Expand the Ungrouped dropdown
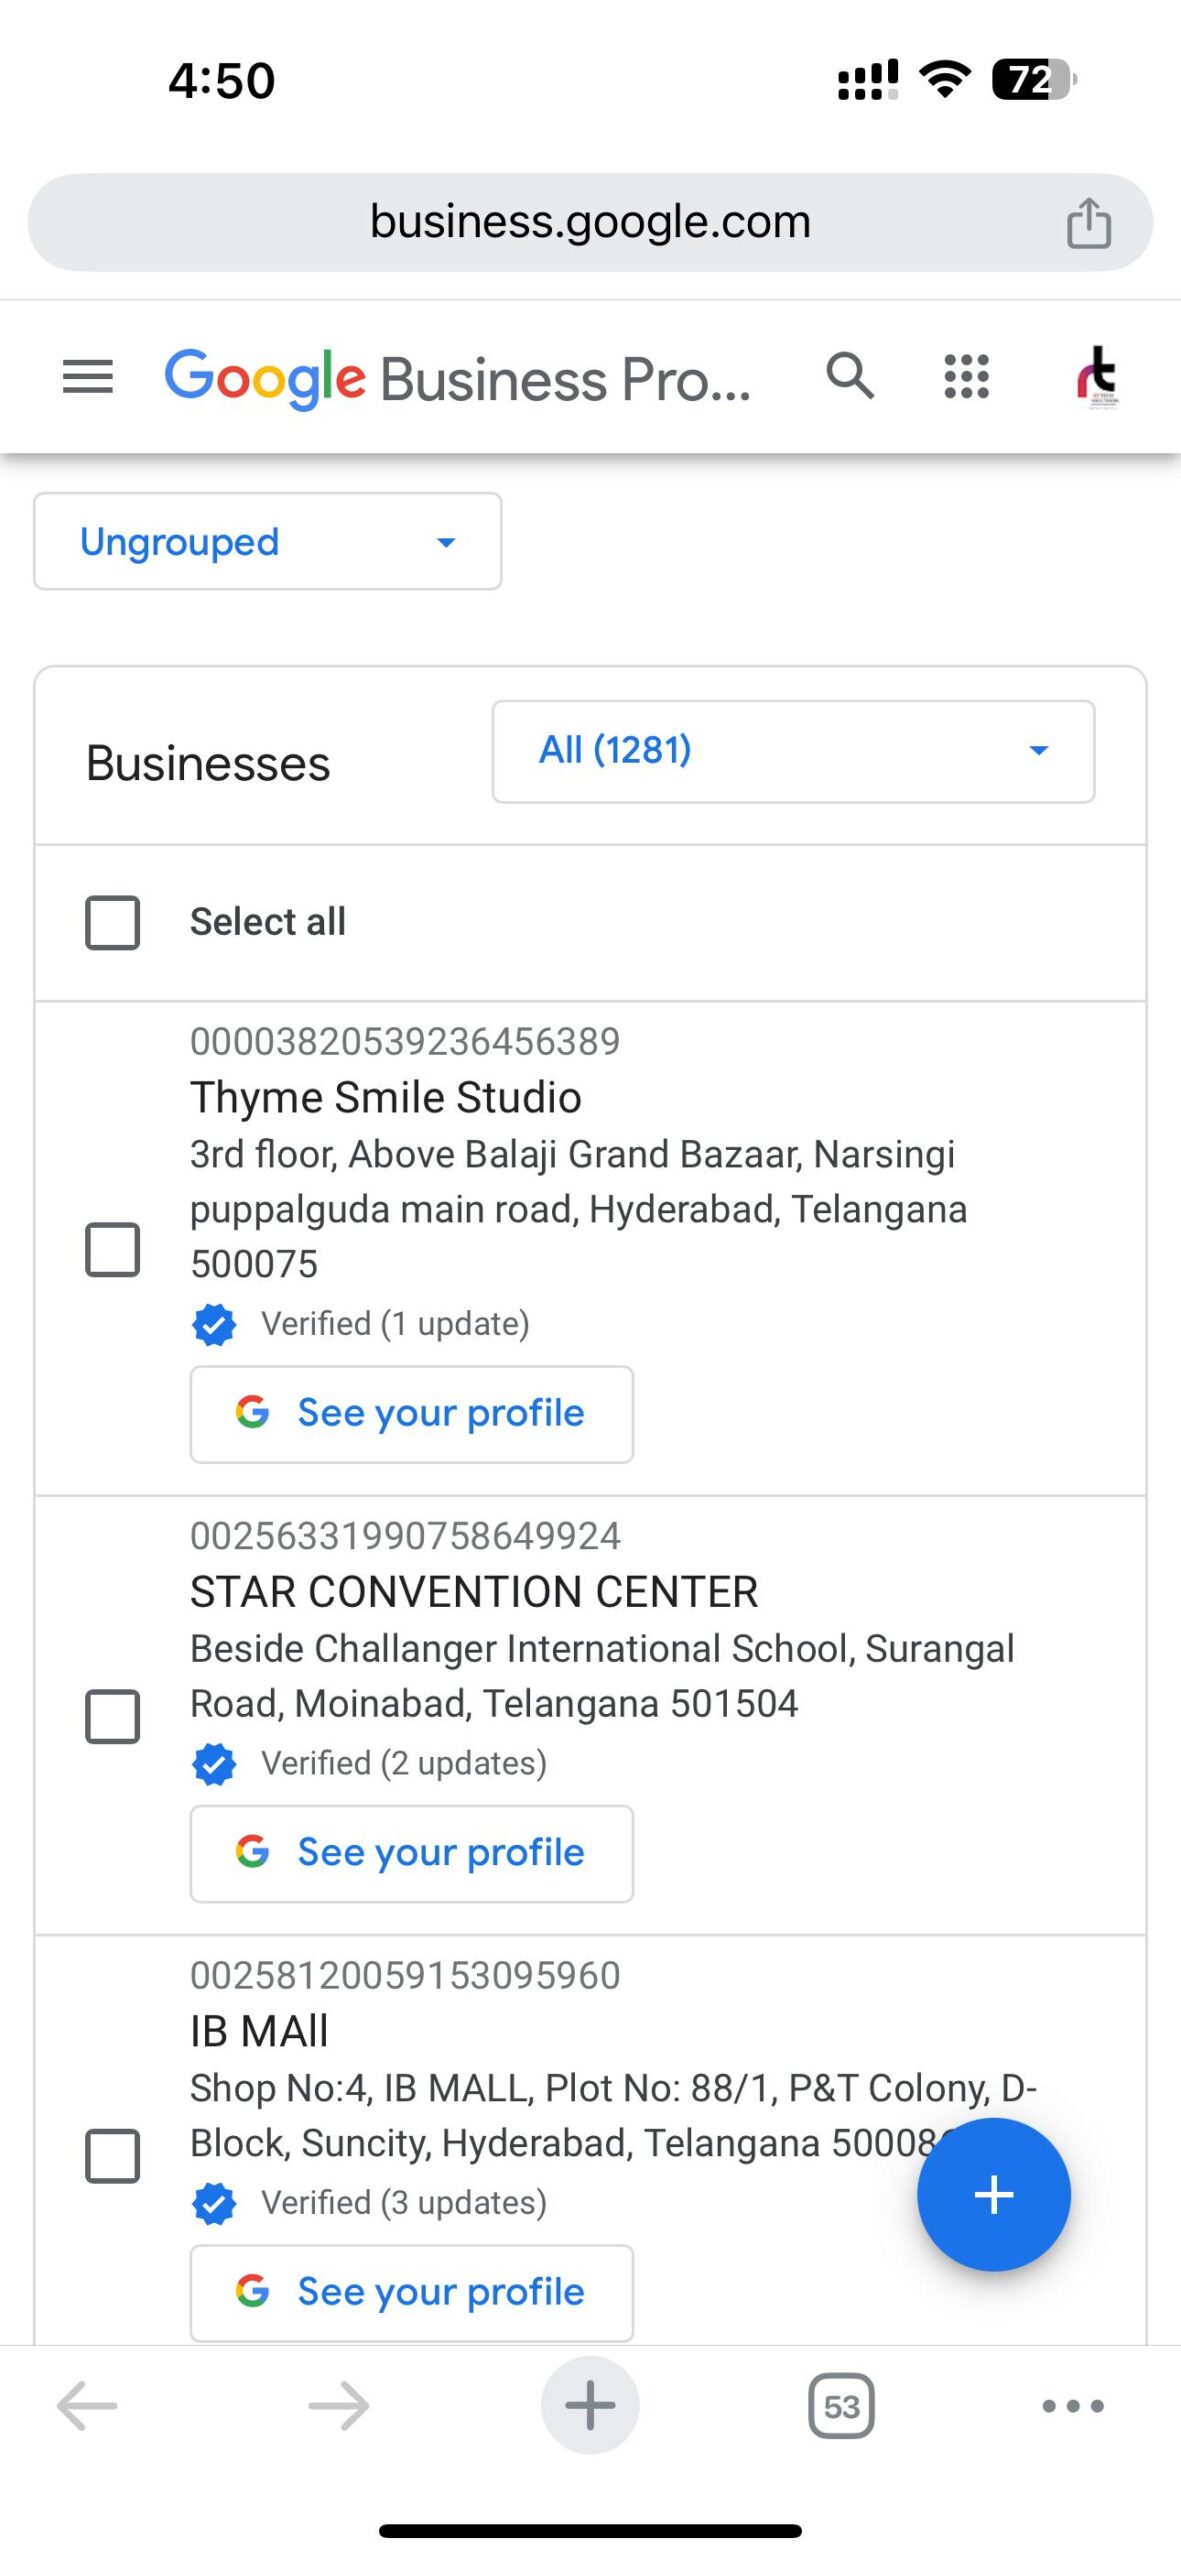 [x=267, y=542]
